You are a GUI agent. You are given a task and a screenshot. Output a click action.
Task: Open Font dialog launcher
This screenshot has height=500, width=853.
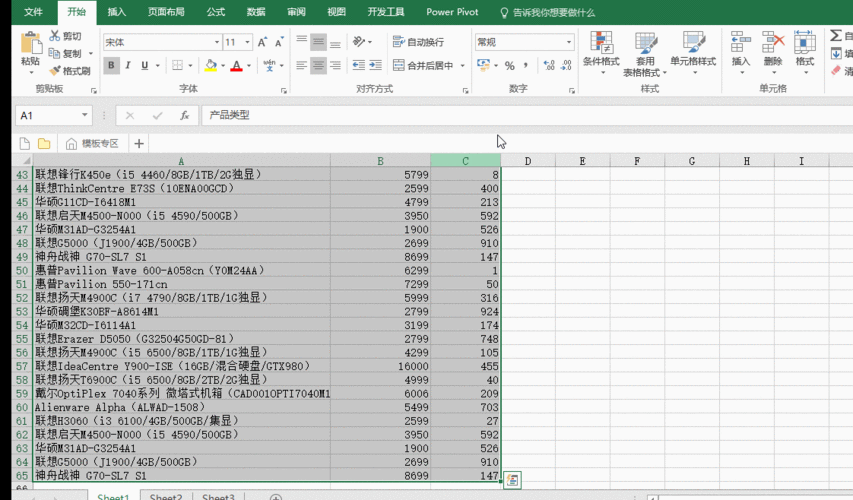(x=283, y=91)
